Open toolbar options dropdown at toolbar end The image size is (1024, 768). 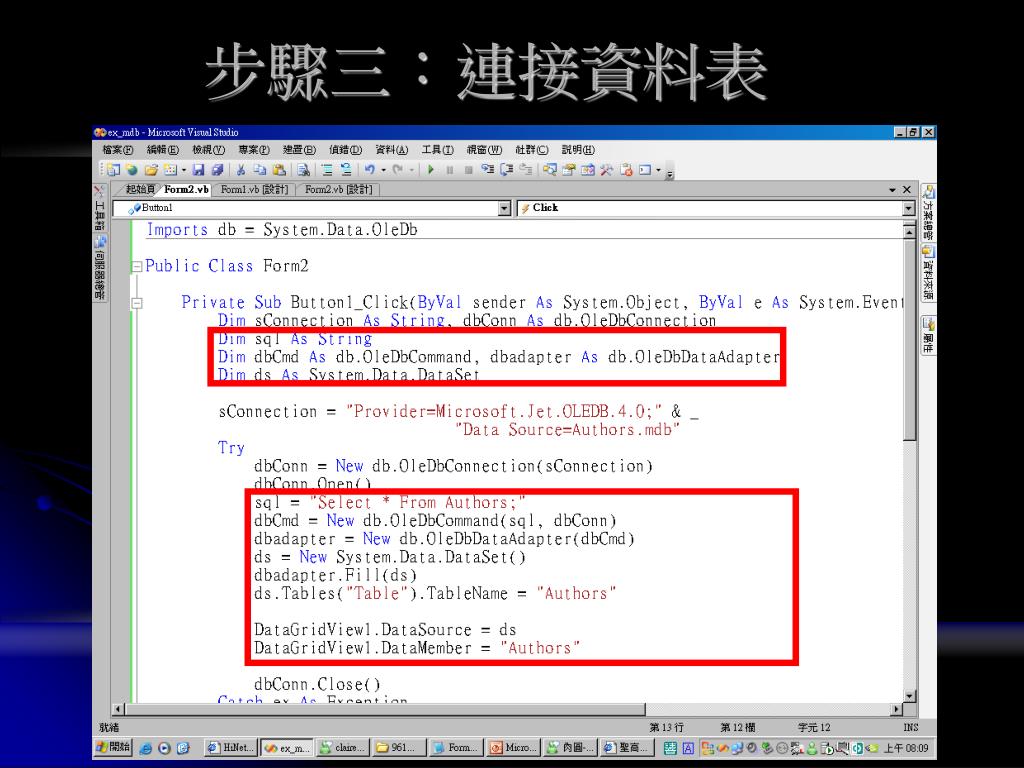[670, 172]
